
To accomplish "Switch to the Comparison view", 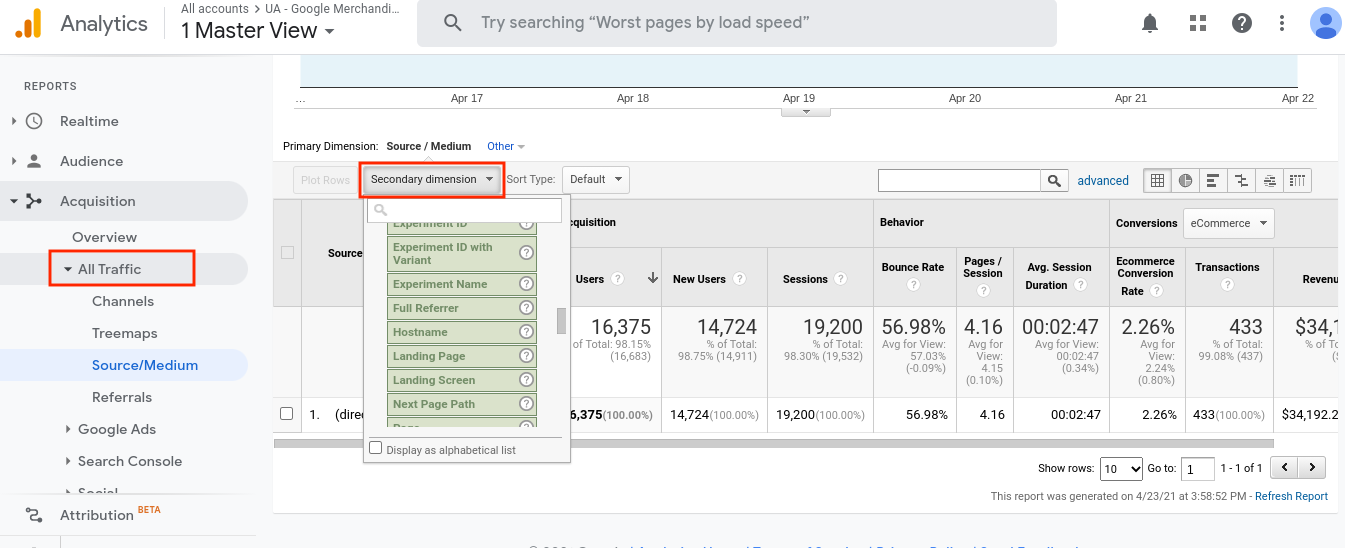I will pyautogui.click(x=1241, y=180).
